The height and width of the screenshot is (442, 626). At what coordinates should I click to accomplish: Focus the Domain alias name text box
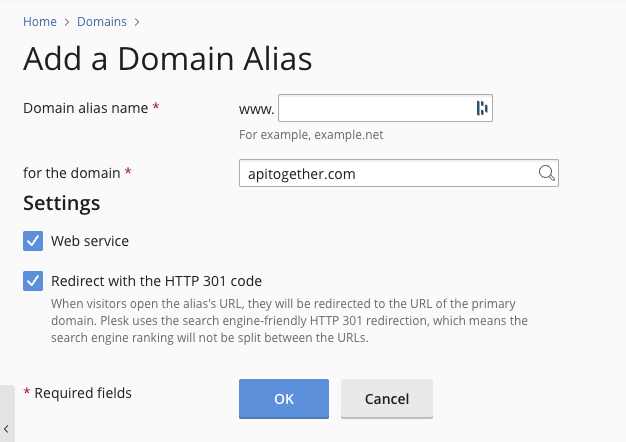[375, 108]
